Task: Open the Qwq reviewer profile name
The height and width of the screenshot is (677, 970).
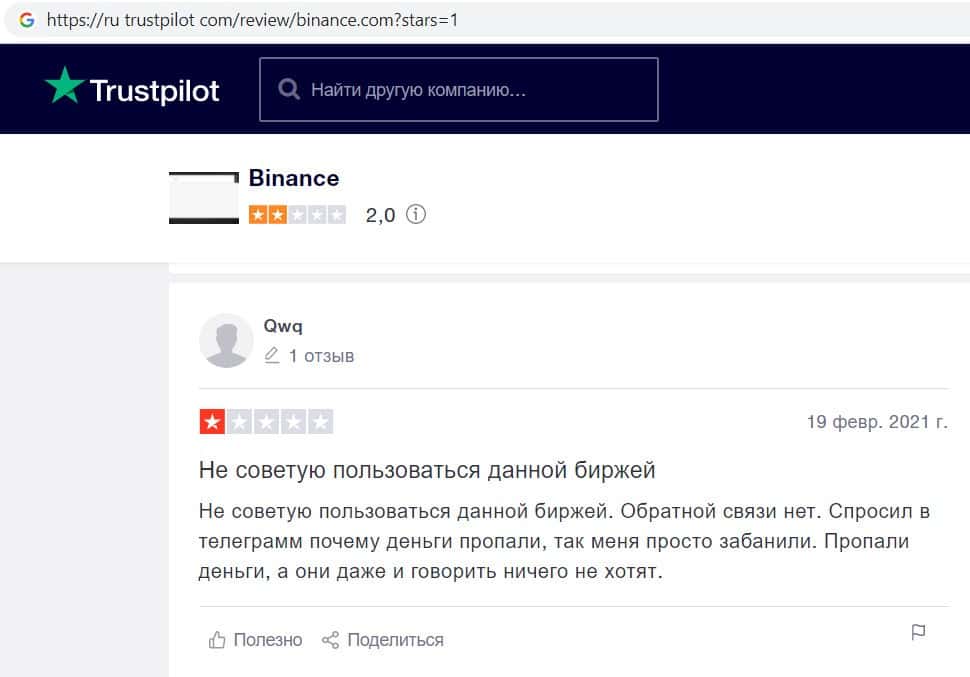Action: (x=283, y=325)
